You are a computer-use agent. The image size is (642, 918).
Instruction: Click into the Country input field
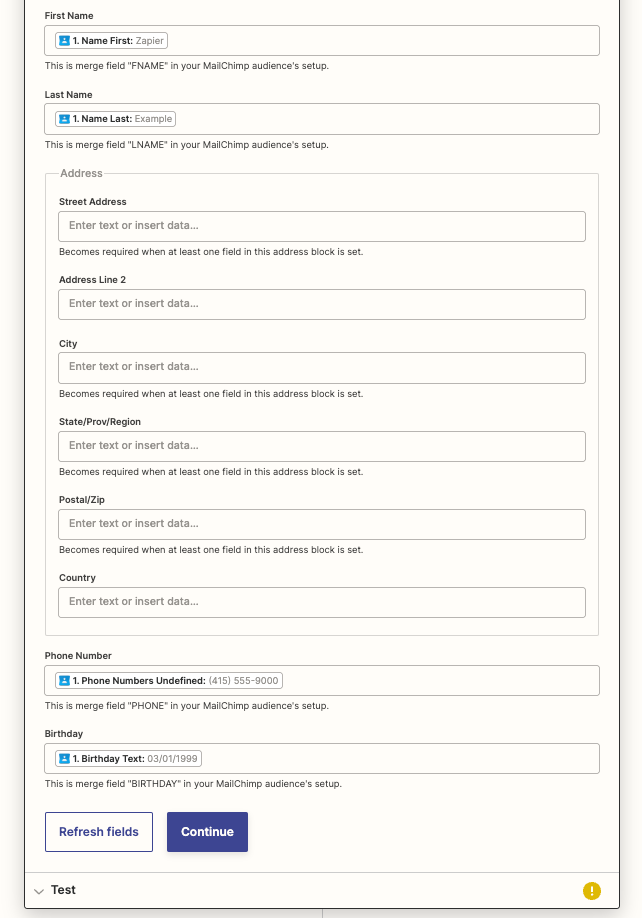(x=322, y=602)
